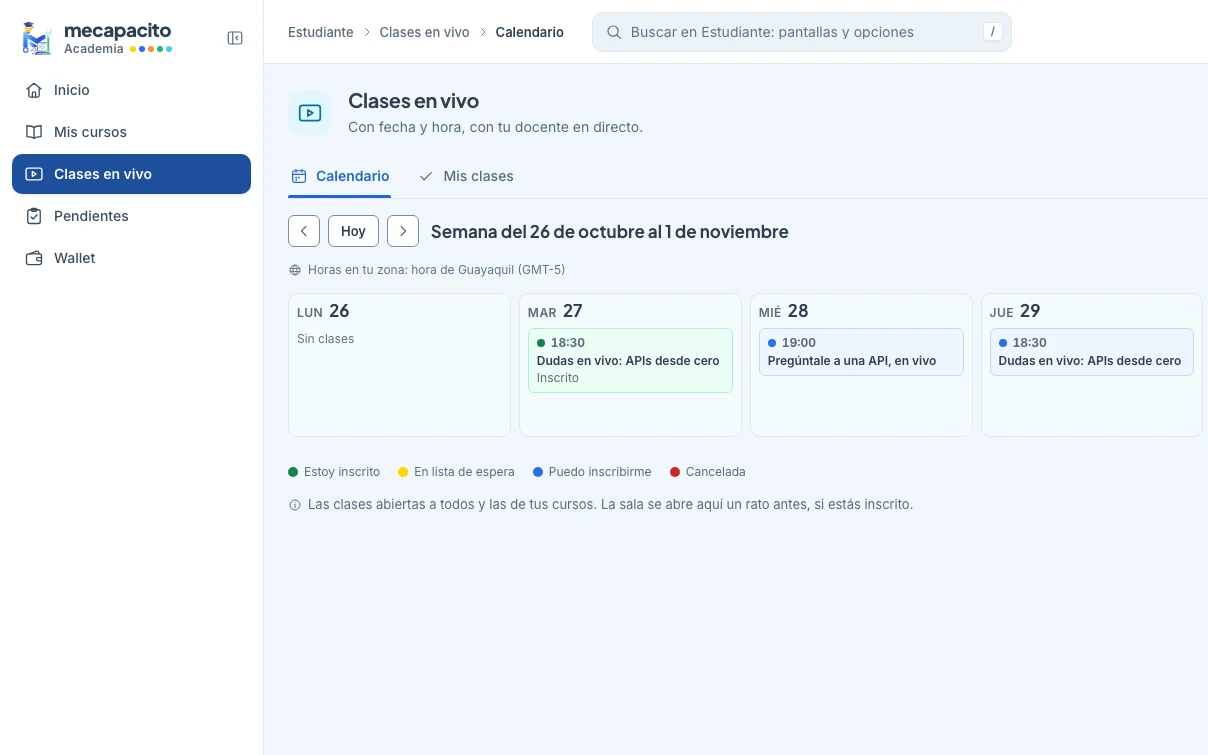The image size is (1208, 755).
Task: Click the search magnifier icon
Action: click(614, 32)
